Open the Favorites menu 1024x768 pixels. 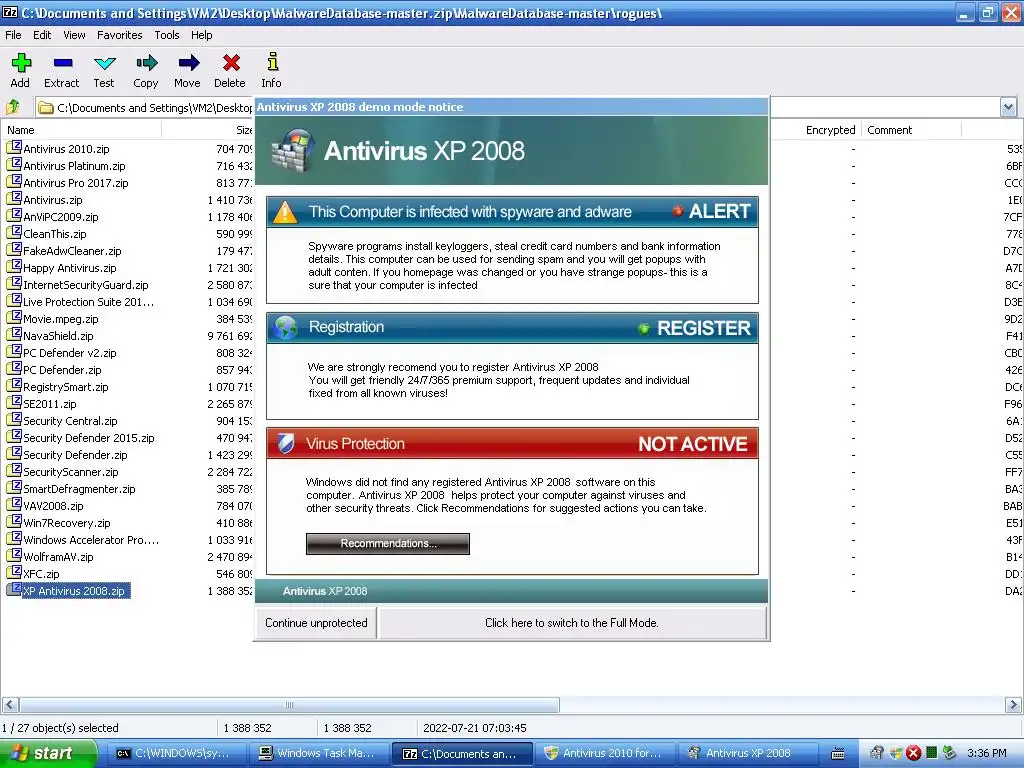click(x=120, y=35)
